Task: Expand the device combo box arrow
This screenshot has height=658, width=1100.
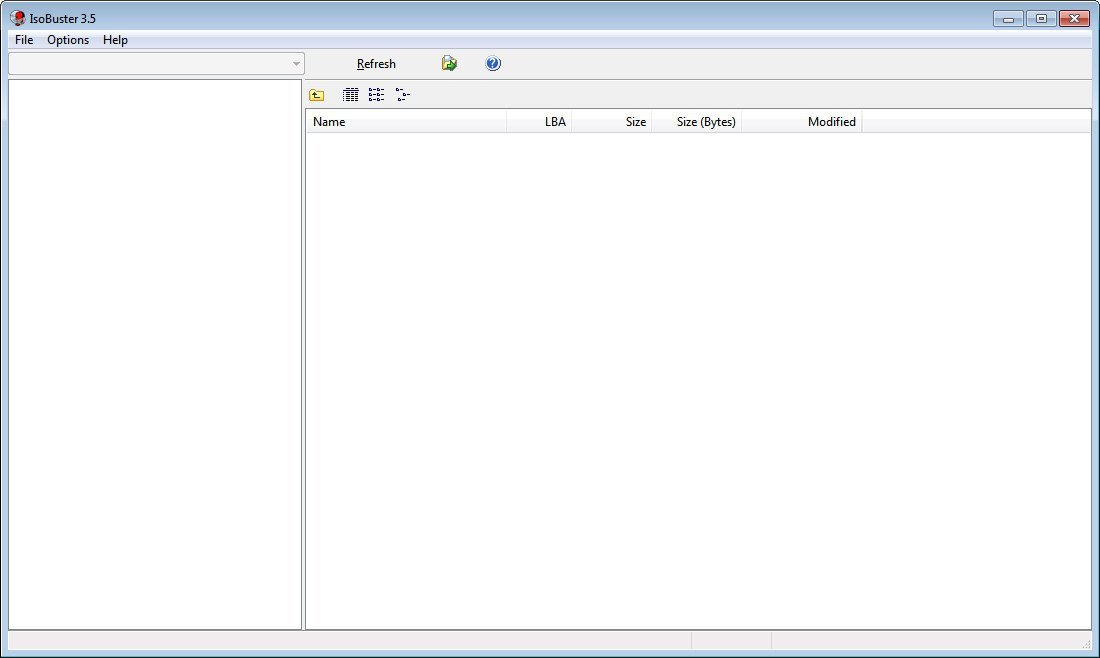Action: click(295, 63)
